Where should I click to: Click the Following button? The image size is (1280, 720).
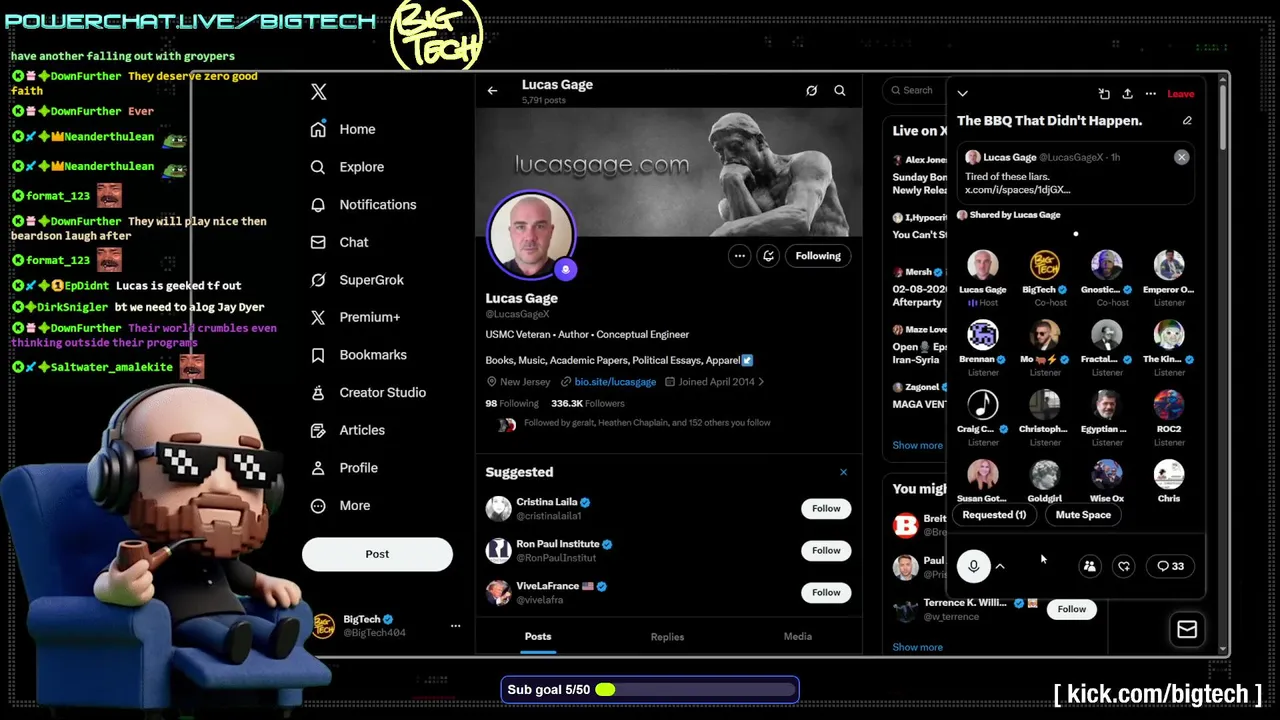[x=818, y=256]
